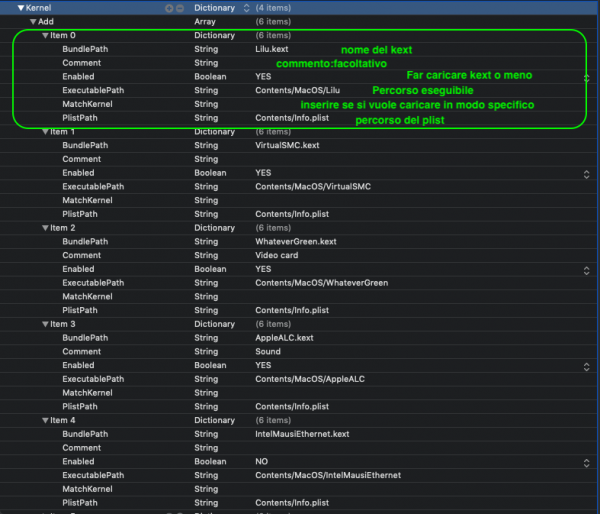Toggle Enabled value stepper for WhateverGreen
The width and height of the screenshot is (600, 514).
pyautogui.click(x=586, y=271)
